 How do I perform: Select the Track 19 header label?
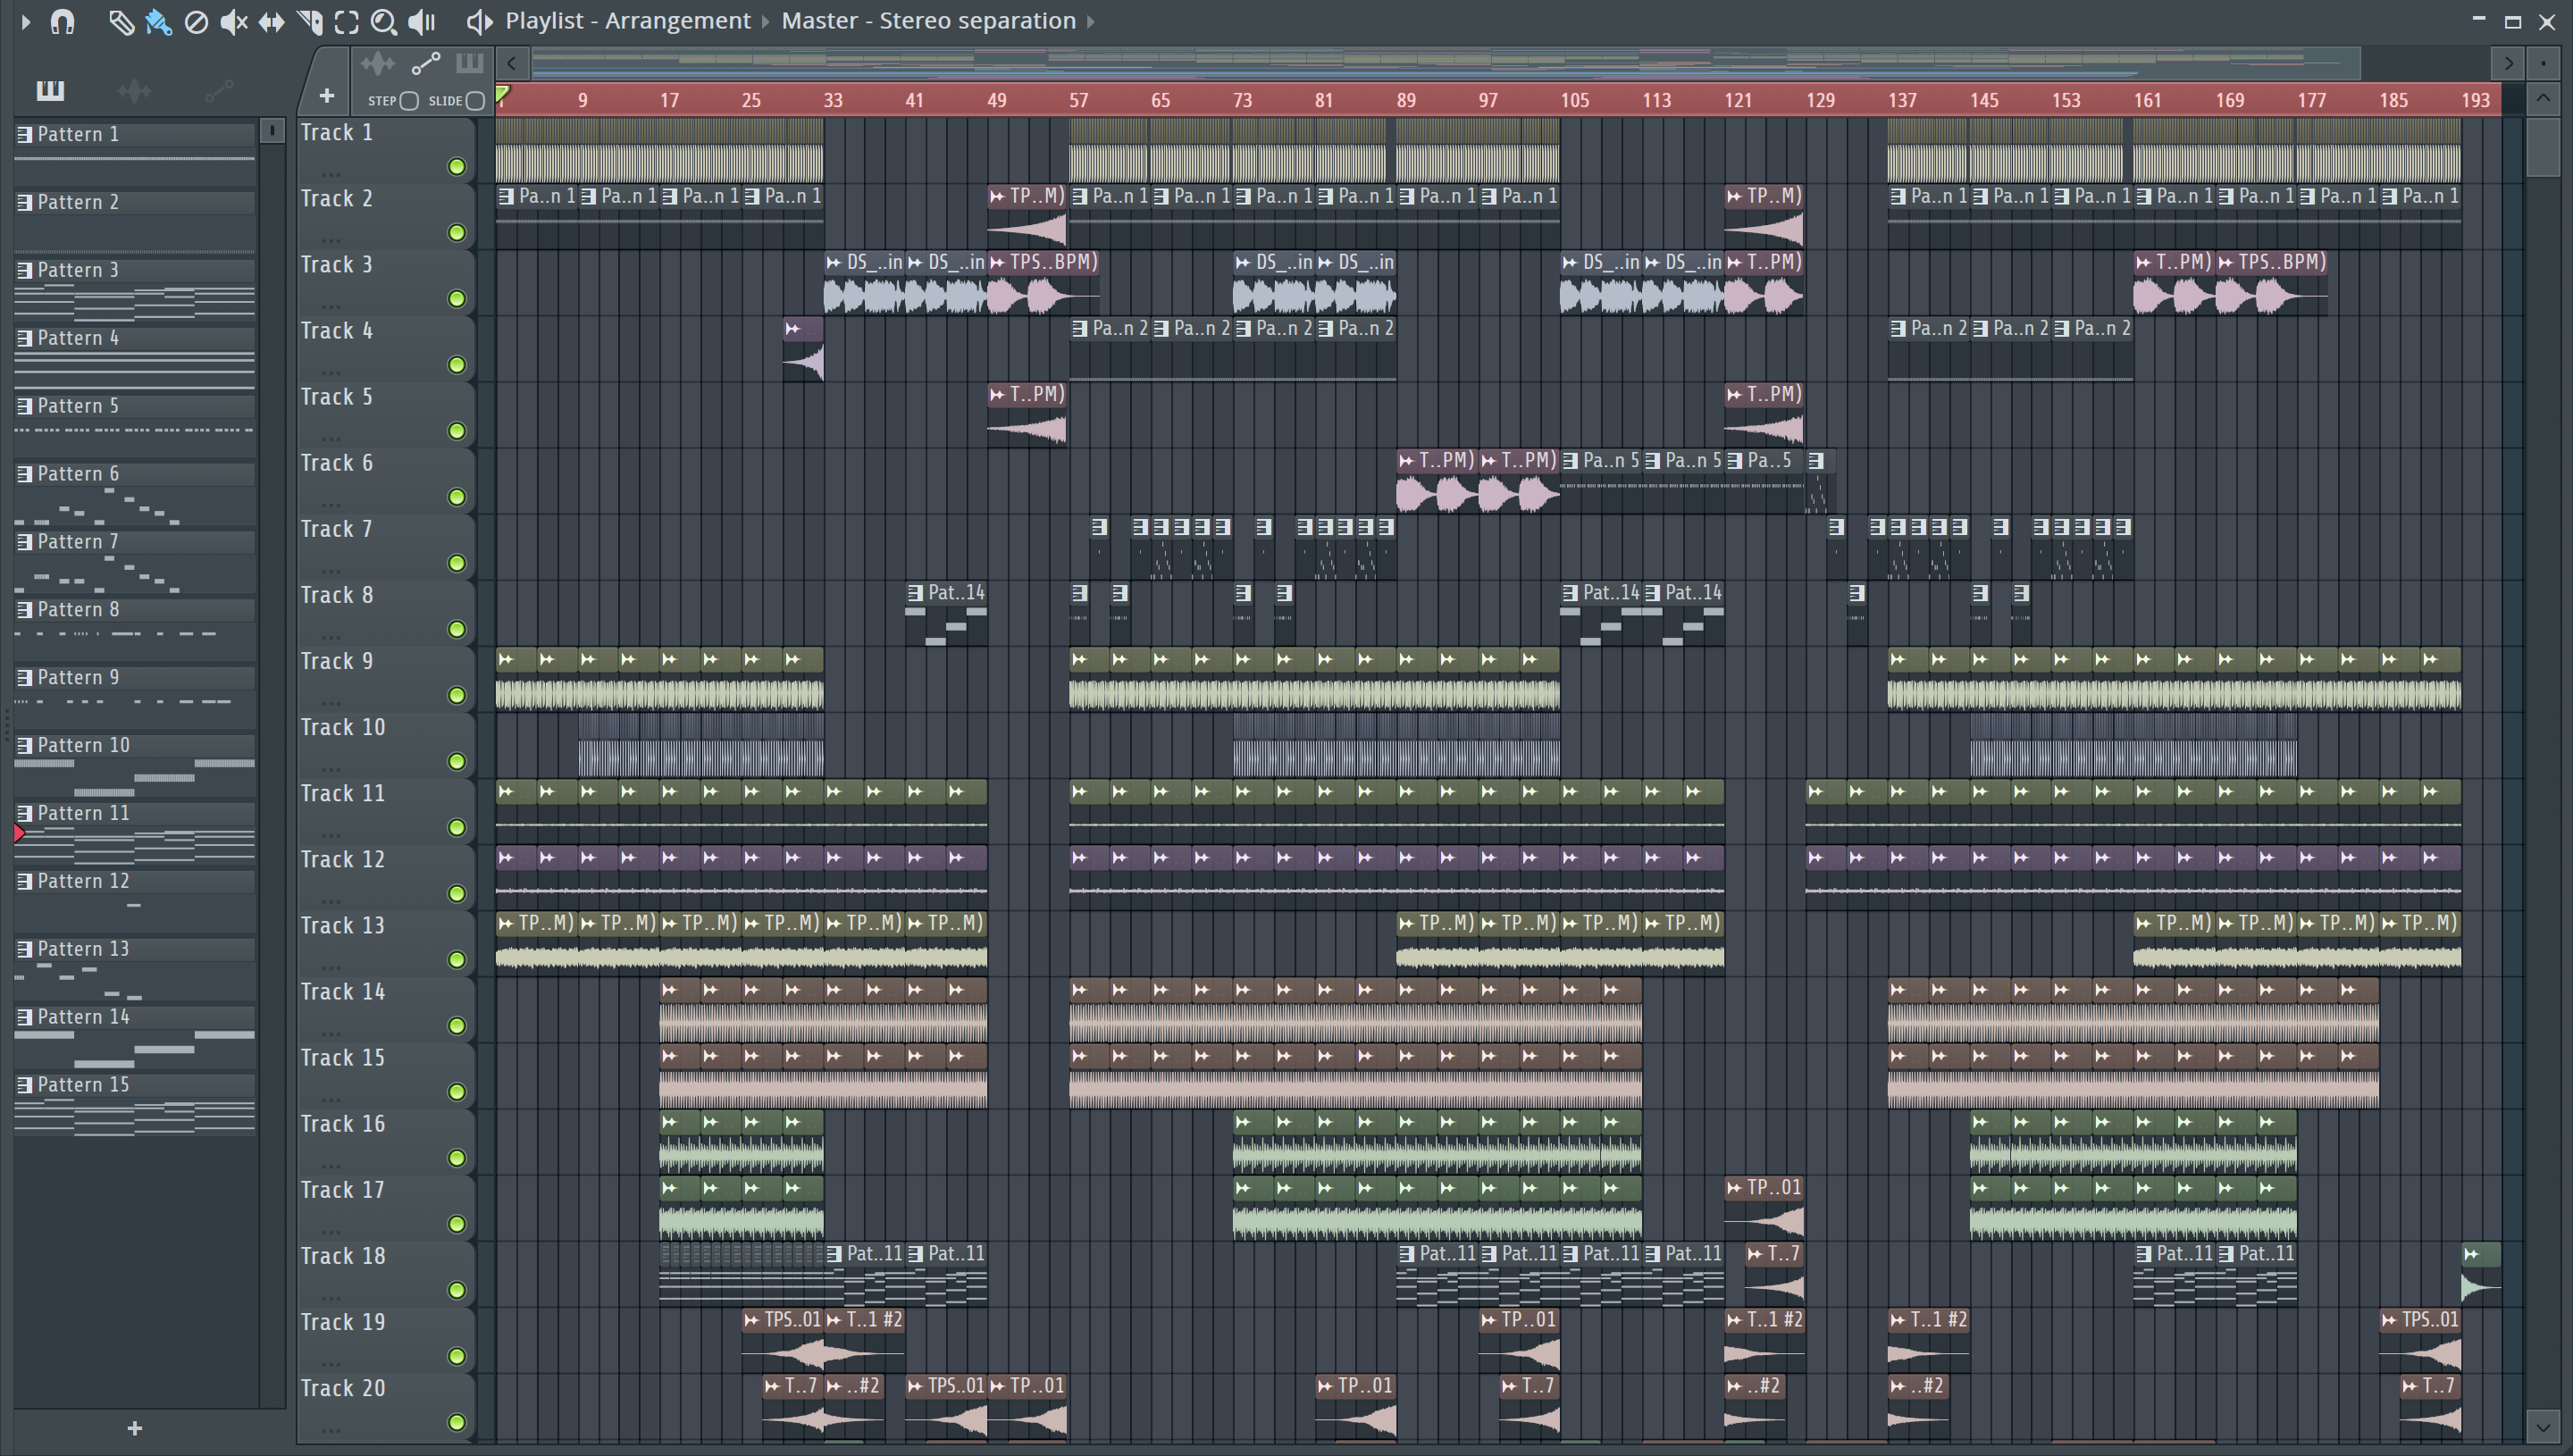point(343,1322)
